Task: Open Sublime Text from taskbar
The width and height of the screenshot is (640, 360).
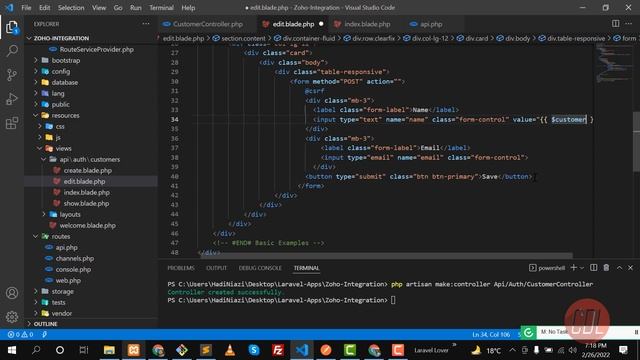Action: point(206,350)
